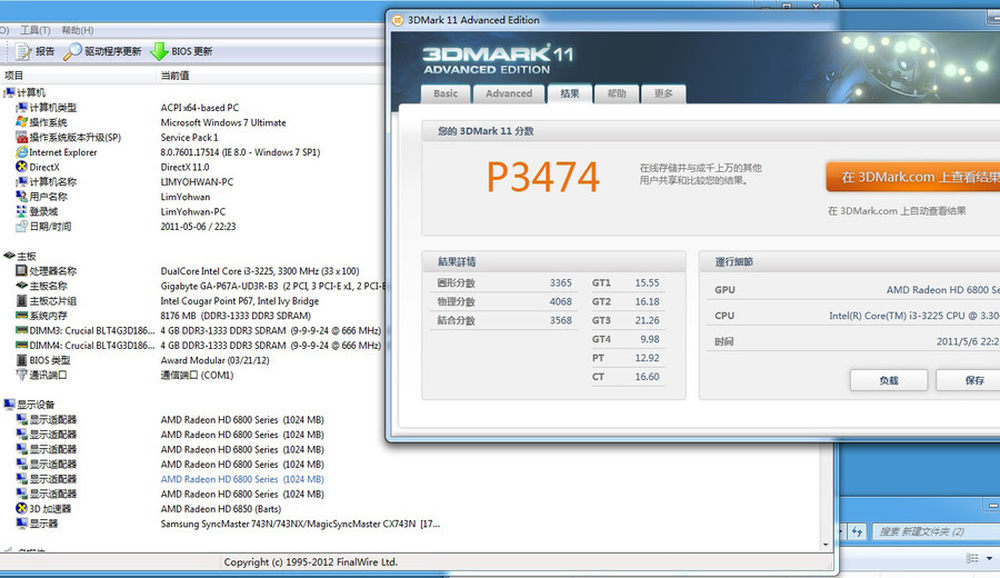
Task: Click the Microsoft Windows 7 Ultimate value
Action: point(223,122)
